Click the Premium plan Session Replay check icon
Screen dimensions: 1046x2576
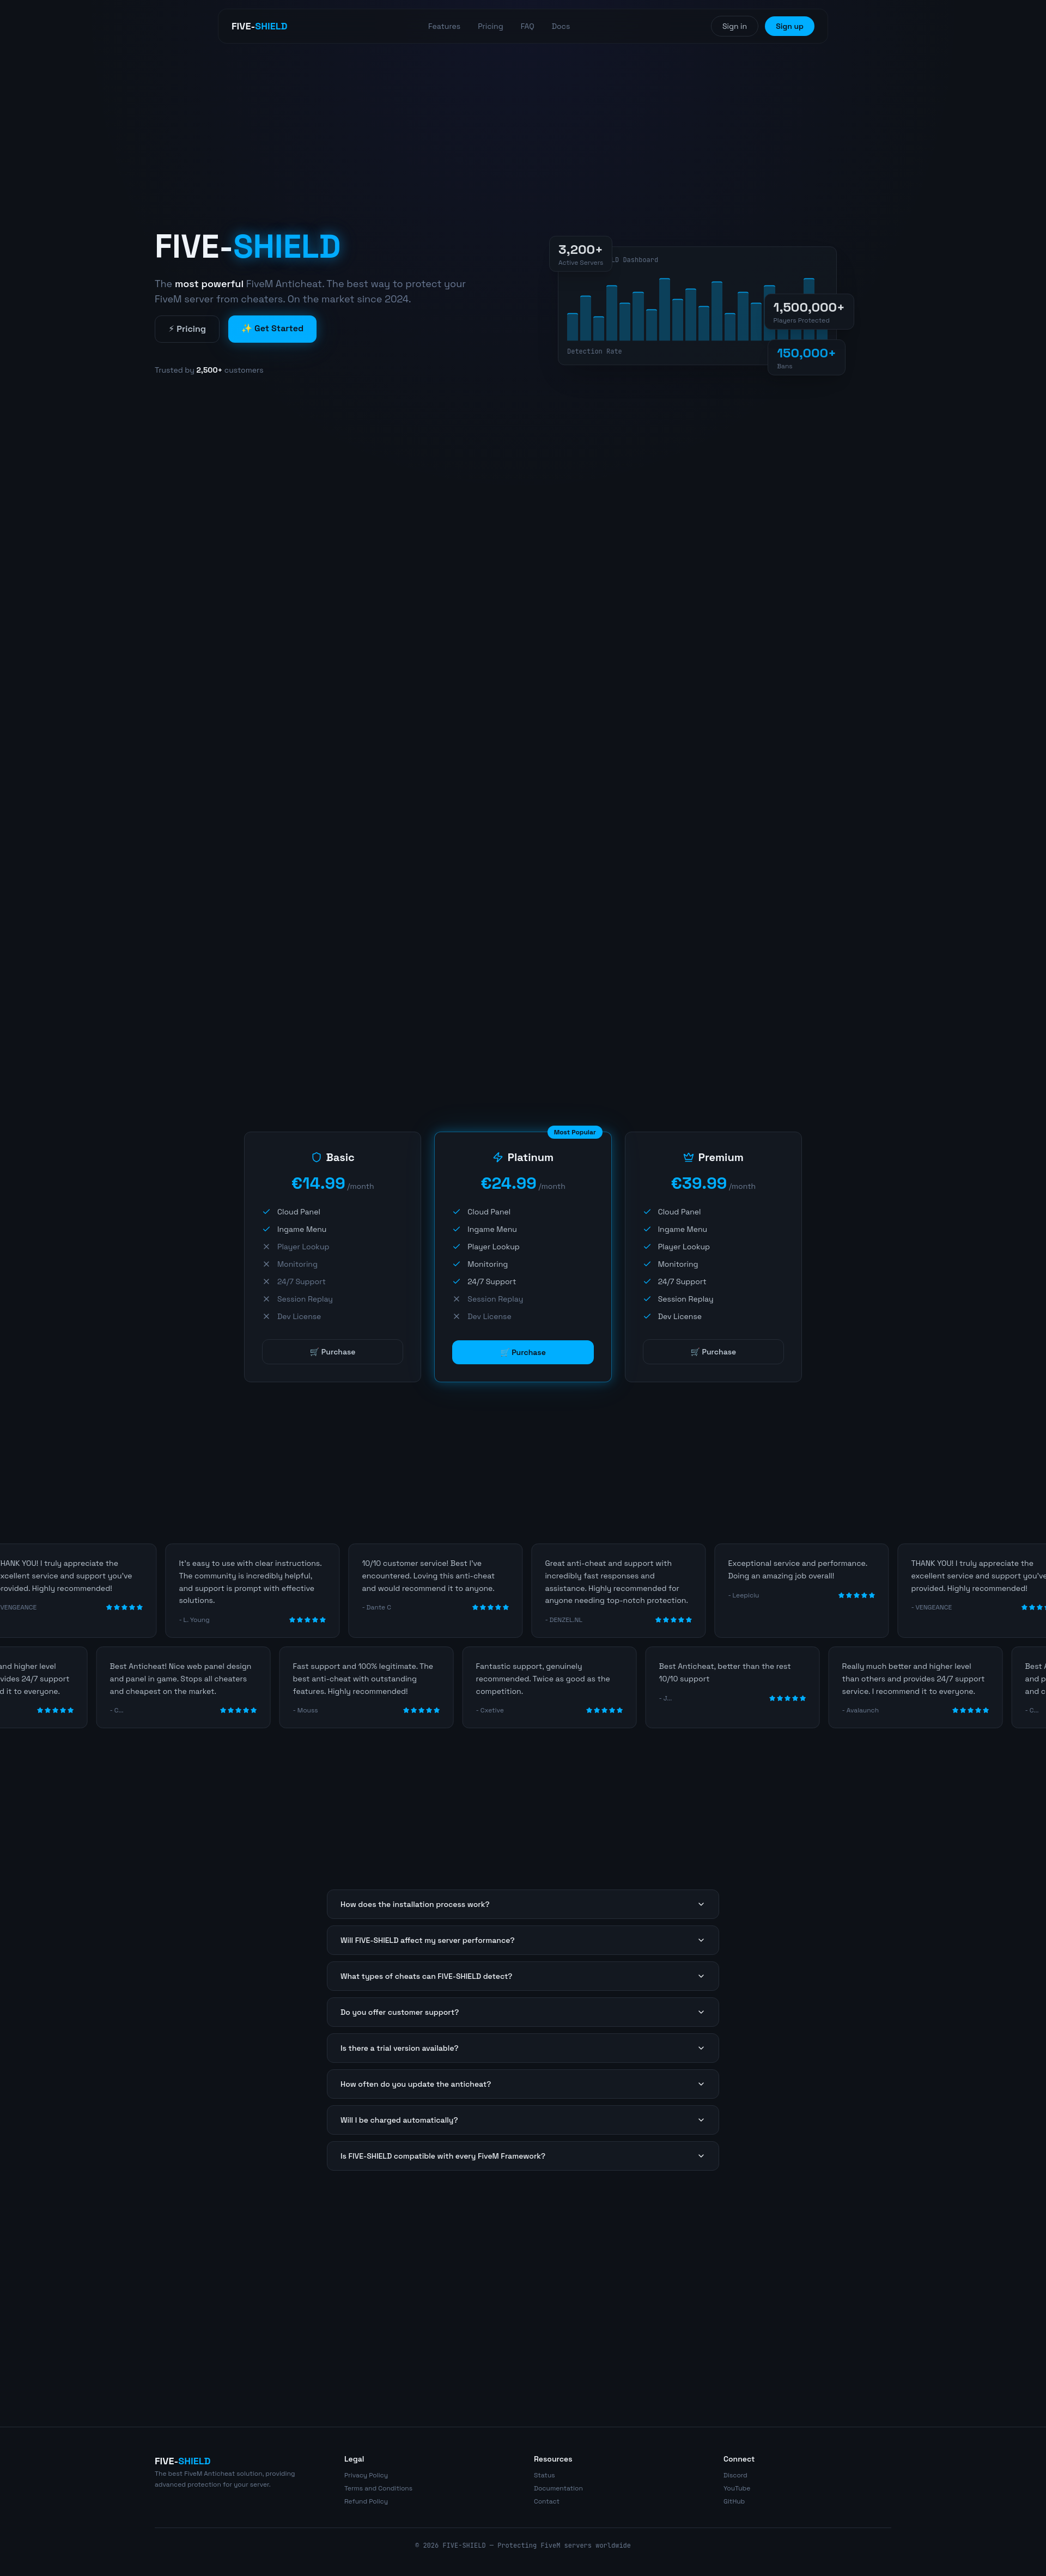[647, 1299]
